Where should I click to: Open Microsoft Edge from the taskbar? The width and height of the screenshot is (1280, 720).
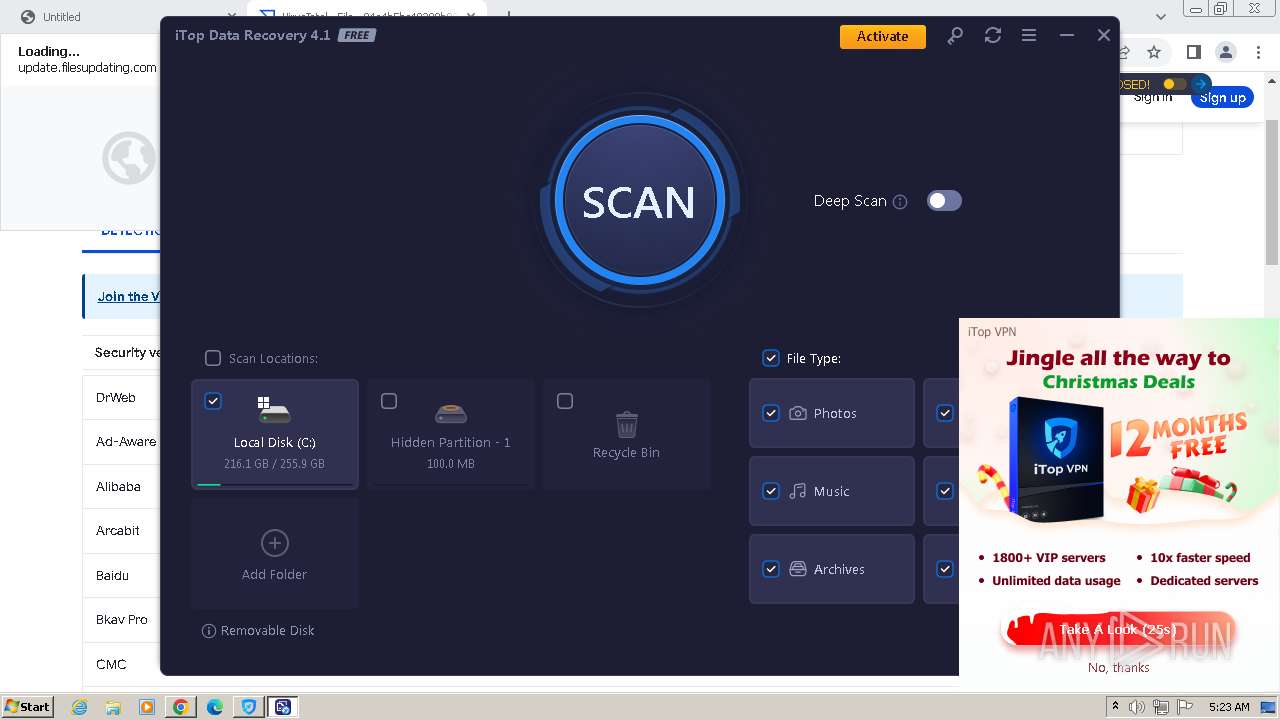click(214, 707)
